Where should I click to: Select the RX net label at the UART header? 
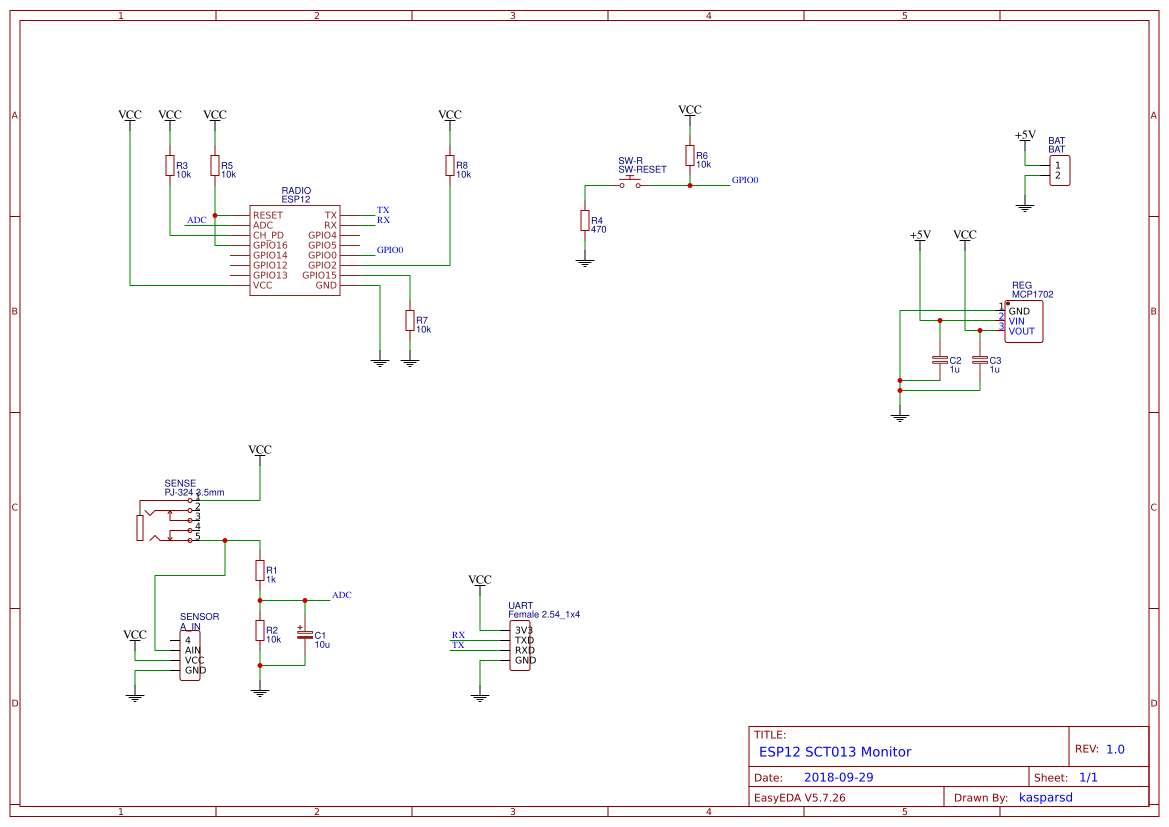coord(458,633)
